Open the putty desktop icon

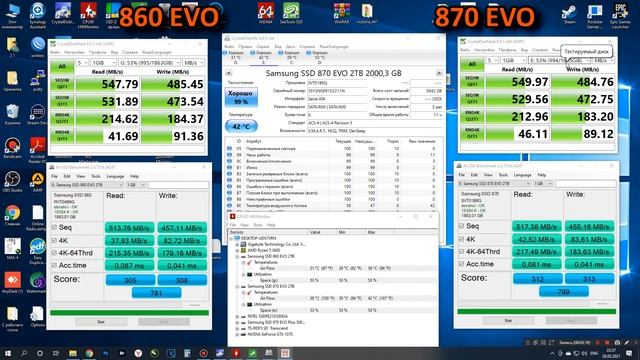click(38, 80)
